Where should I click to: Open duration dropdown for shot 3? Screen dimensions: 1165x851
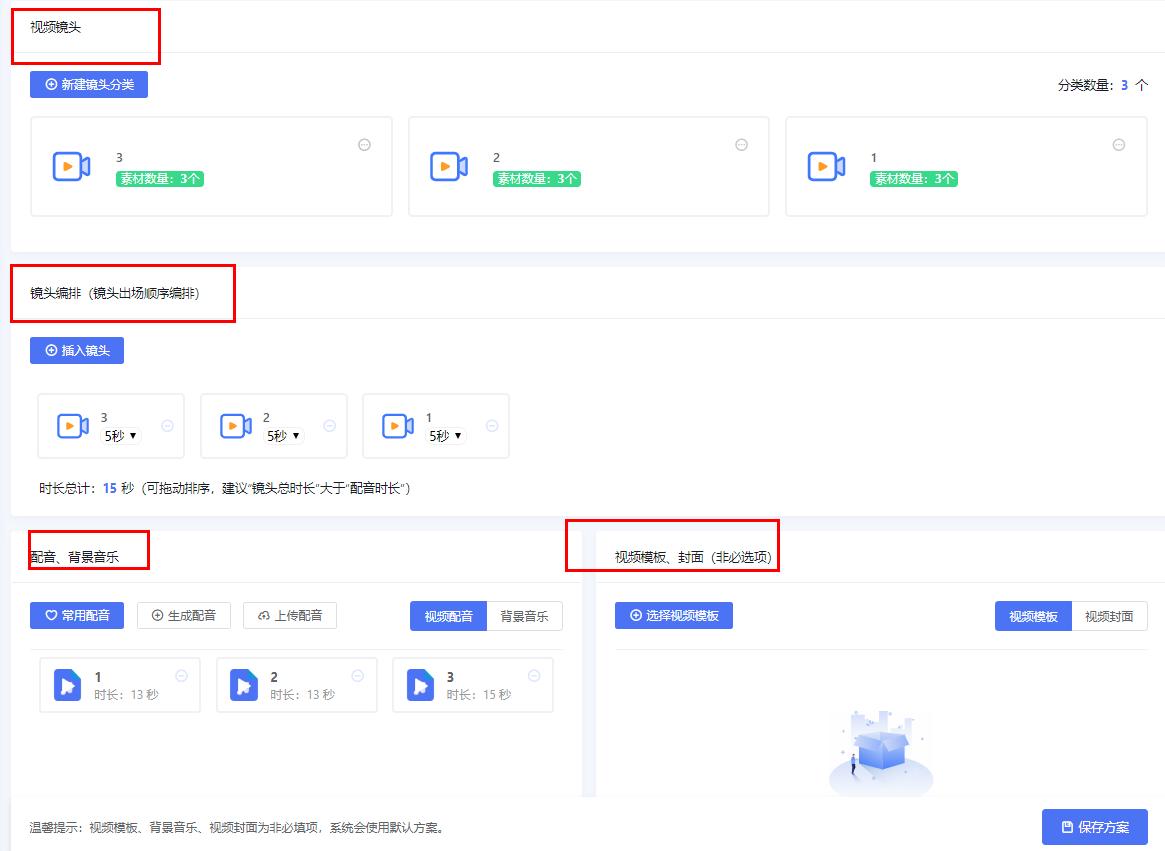(x=122, y=436)
